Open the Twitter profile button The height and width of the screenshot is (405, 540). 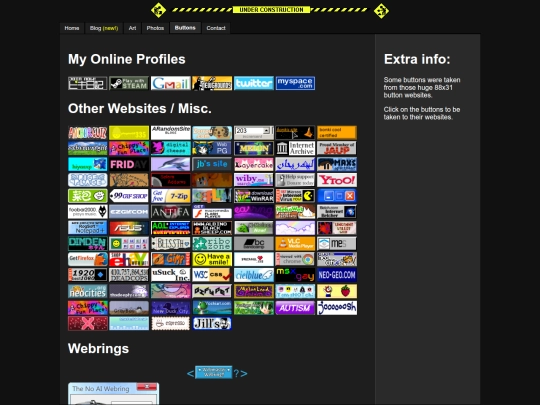click(254, 83)
